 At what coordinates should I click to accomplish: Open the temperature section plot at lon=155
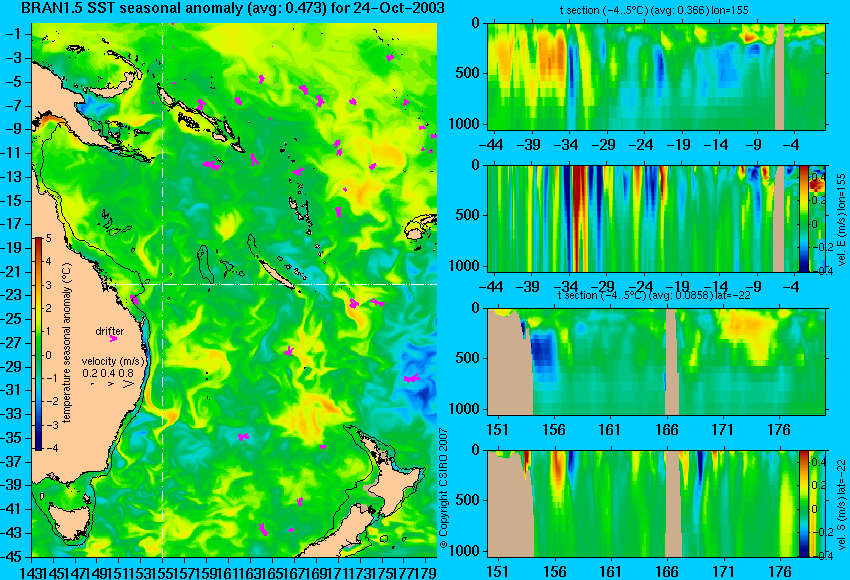point(656,76)
